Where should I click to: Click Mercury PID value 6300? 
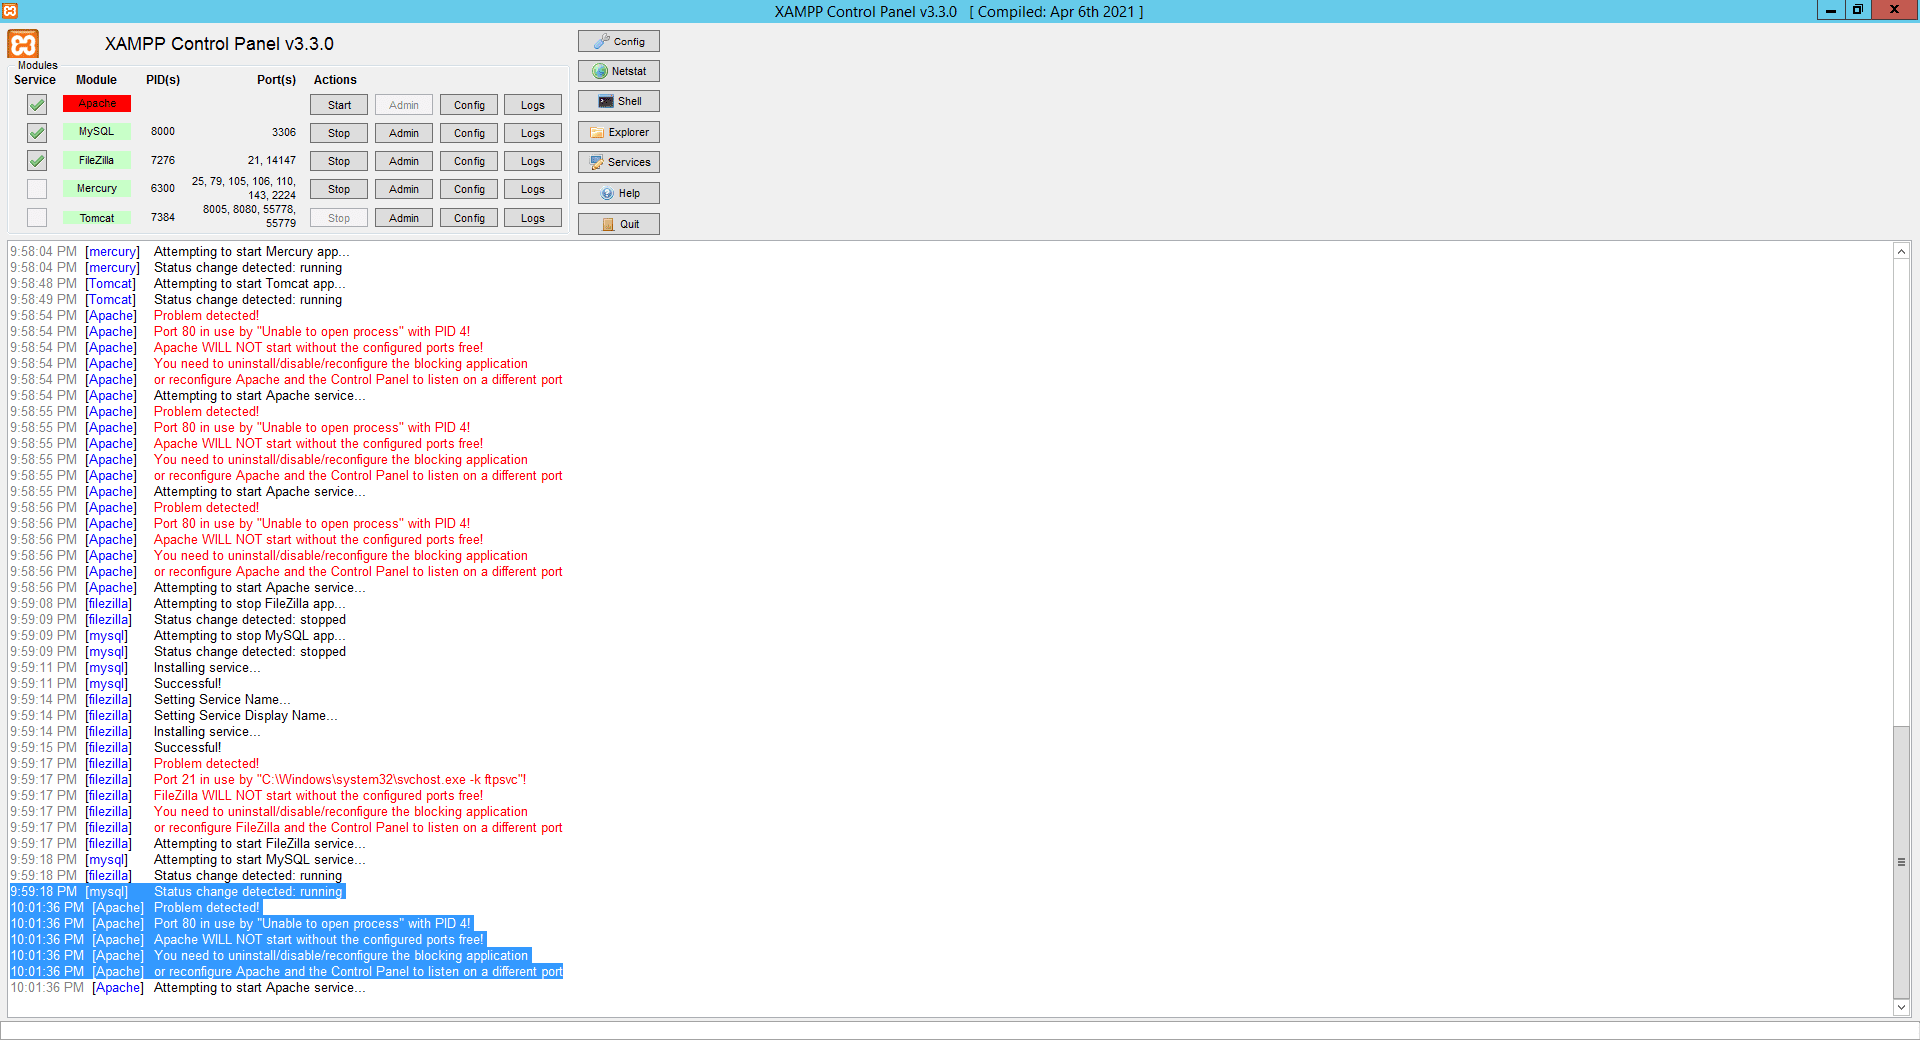pyautogui.click(x=163, y=188)
